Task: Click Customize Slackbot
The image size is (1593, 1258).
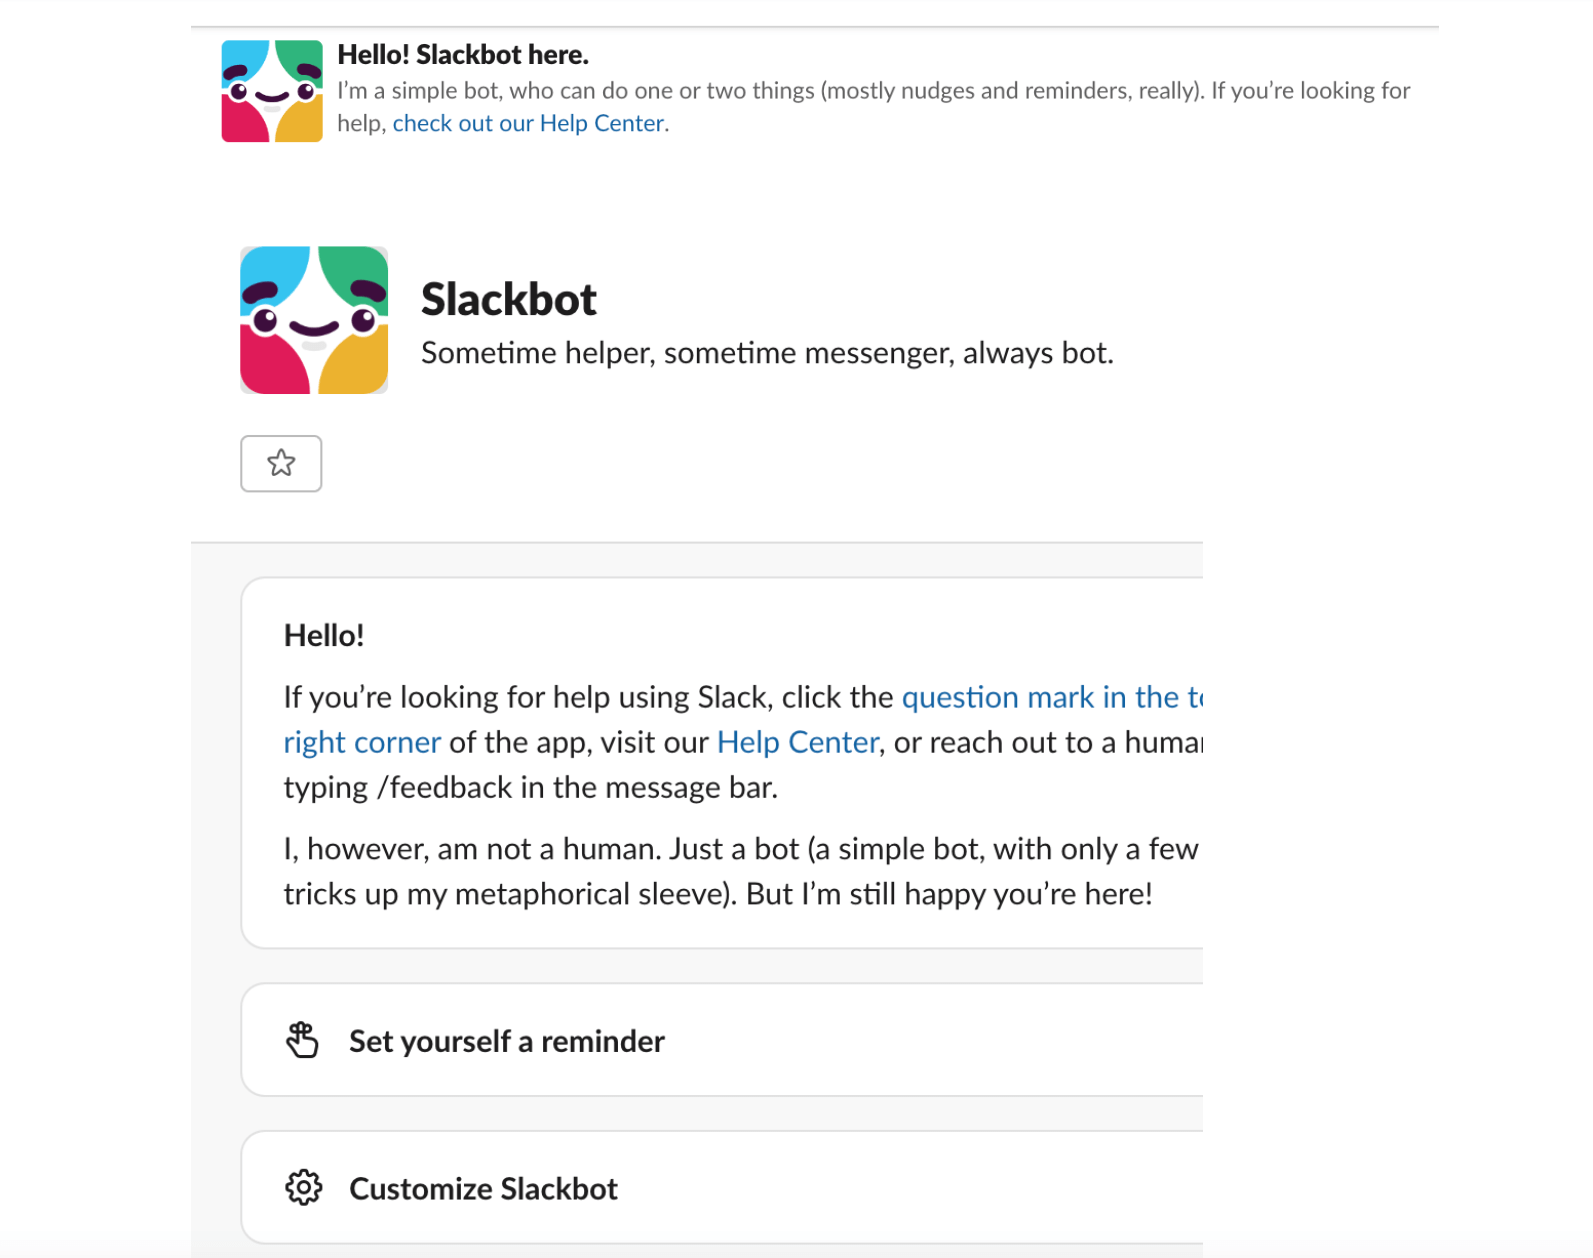Action: click(x=483, y=1188)
